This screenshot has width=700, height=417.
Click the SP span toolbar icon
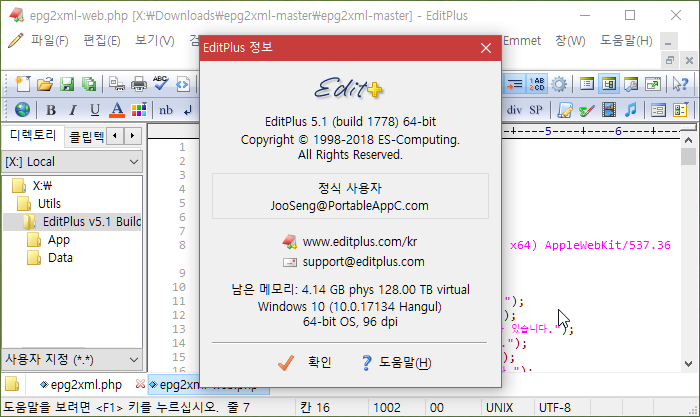tap(536, 110)
